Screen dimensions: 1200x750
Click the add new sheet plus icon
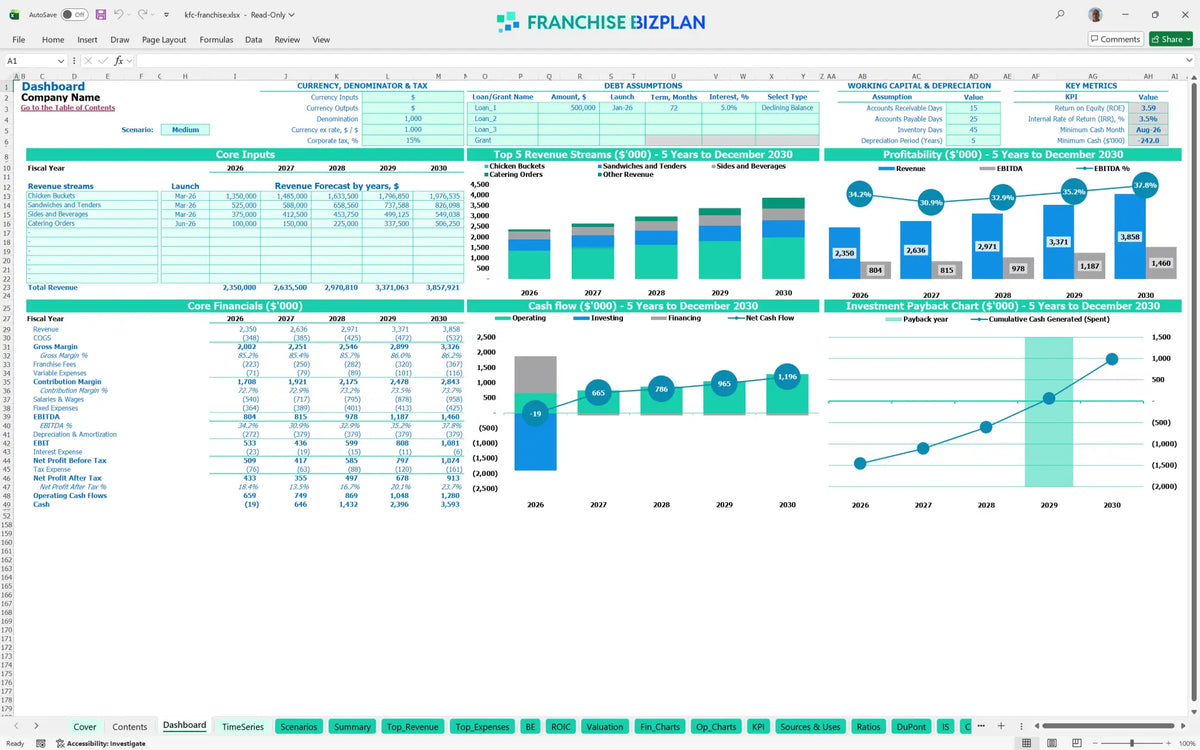[1001, 726]
